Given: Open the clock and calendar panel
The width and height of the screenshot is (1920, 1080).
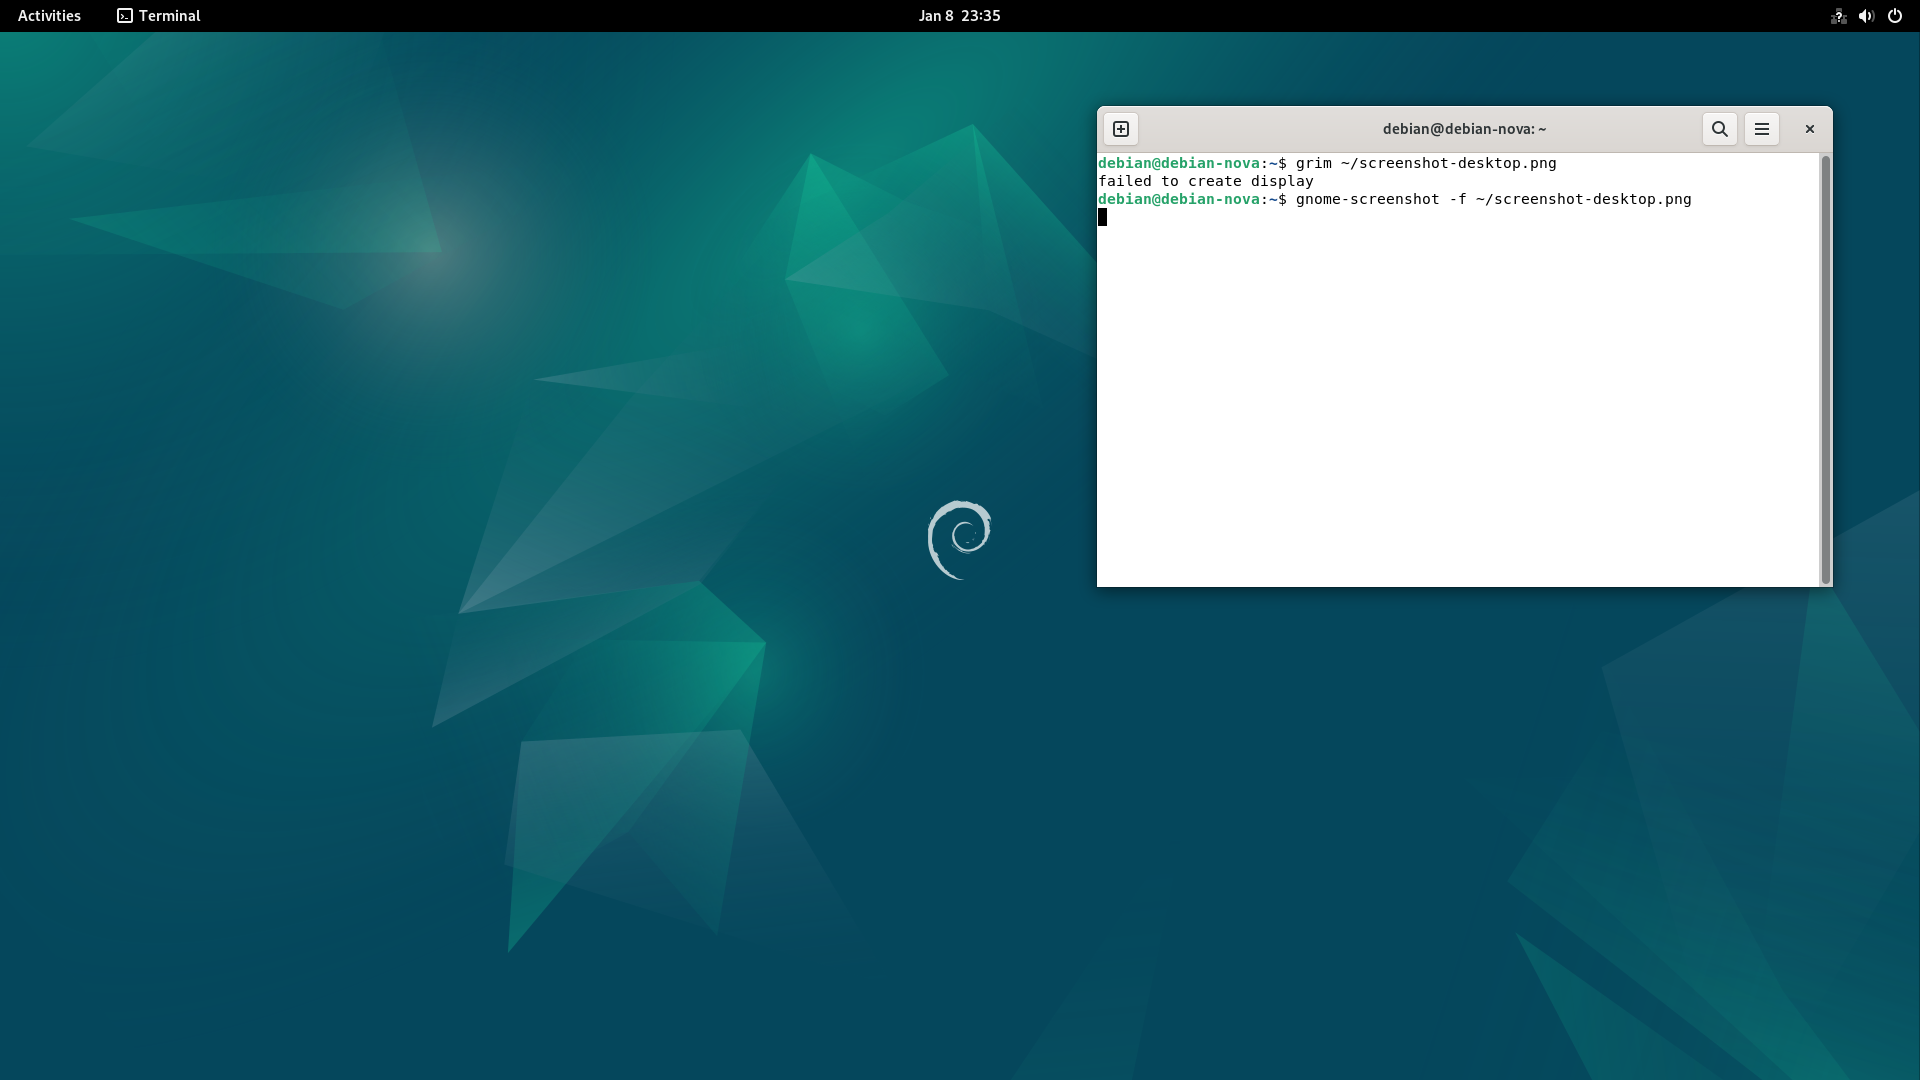Looking at the screenshot, I should pyautogui.click(x=960, y=16).
